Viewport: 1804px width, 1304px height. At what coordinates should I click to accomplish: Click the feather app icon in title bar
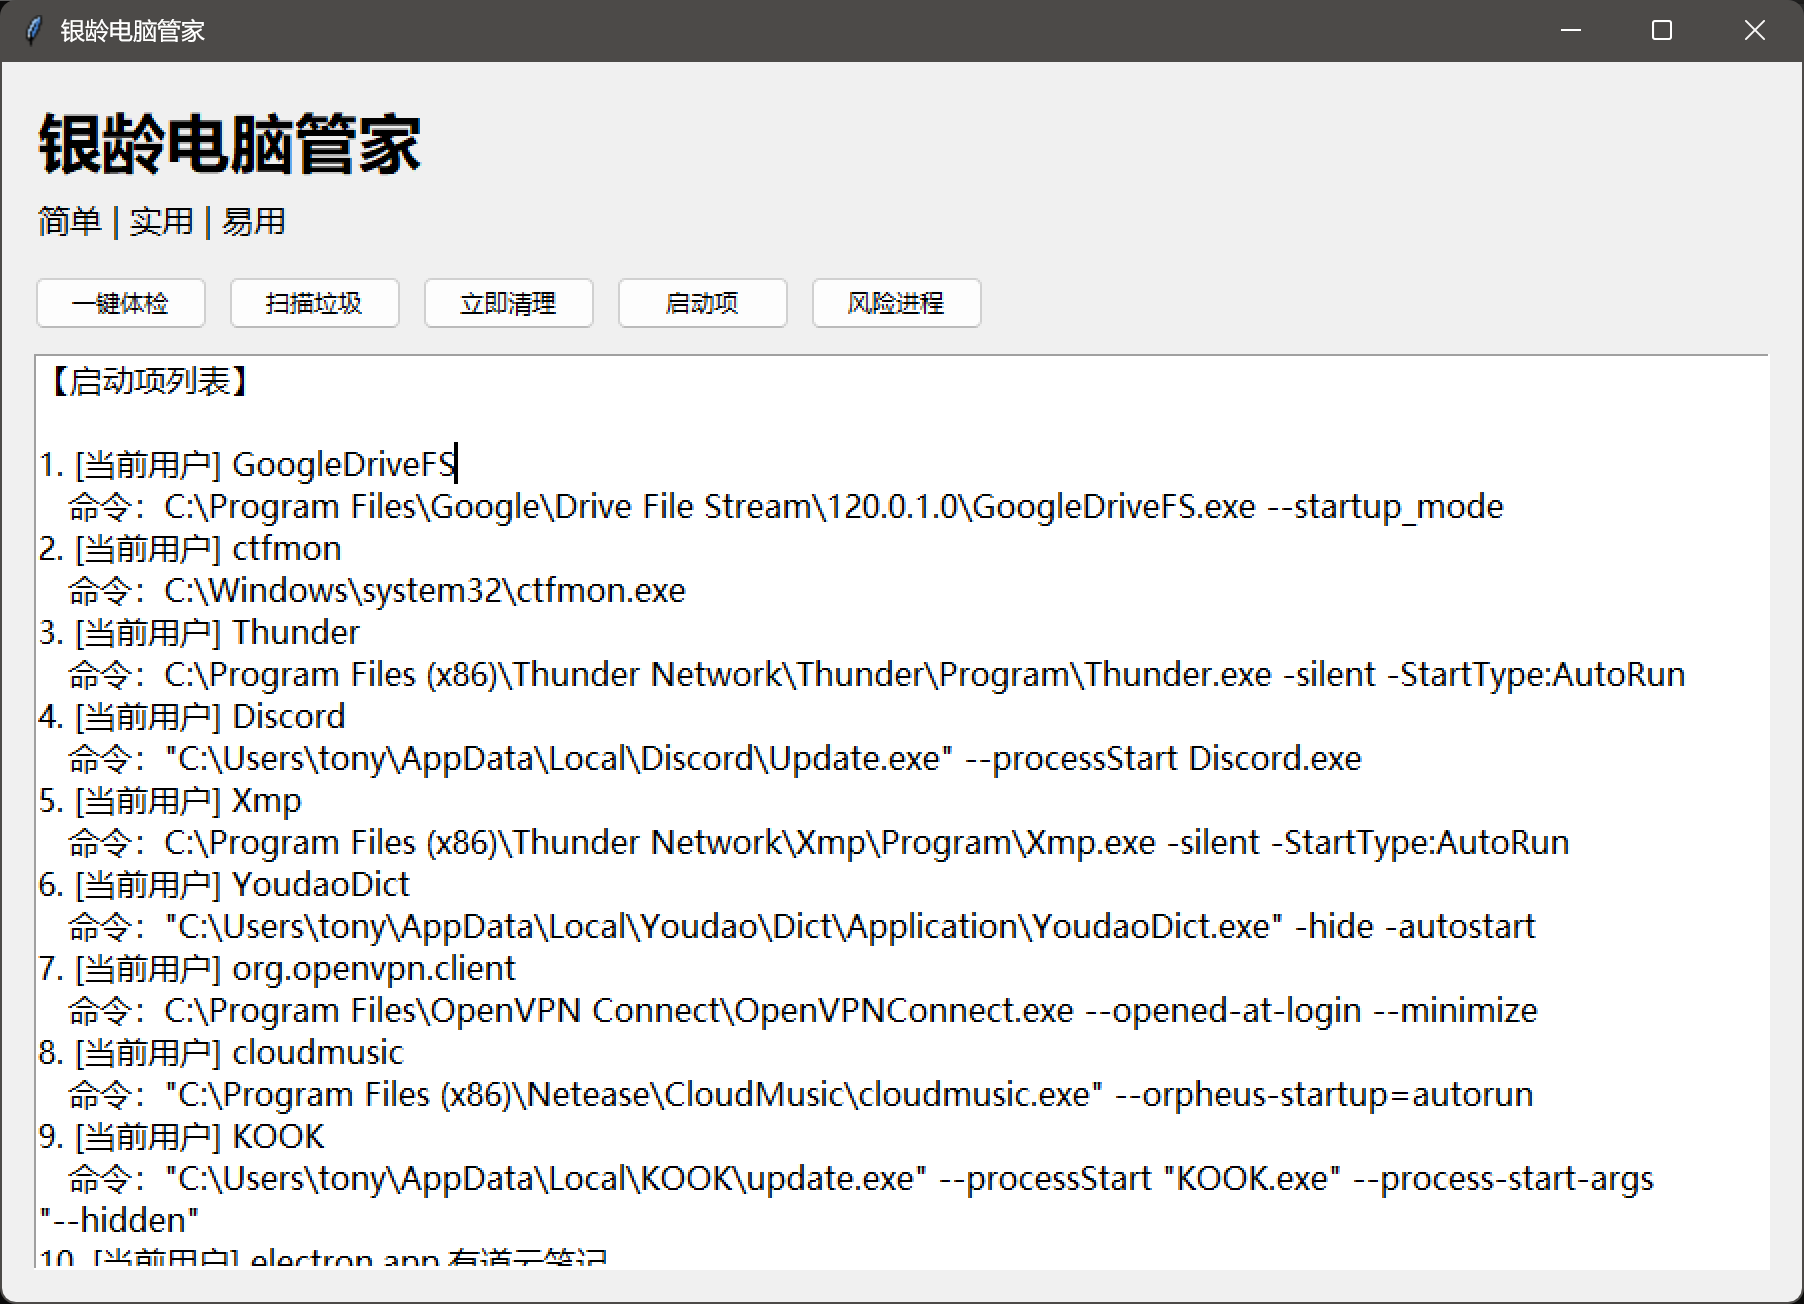(33, 30)
